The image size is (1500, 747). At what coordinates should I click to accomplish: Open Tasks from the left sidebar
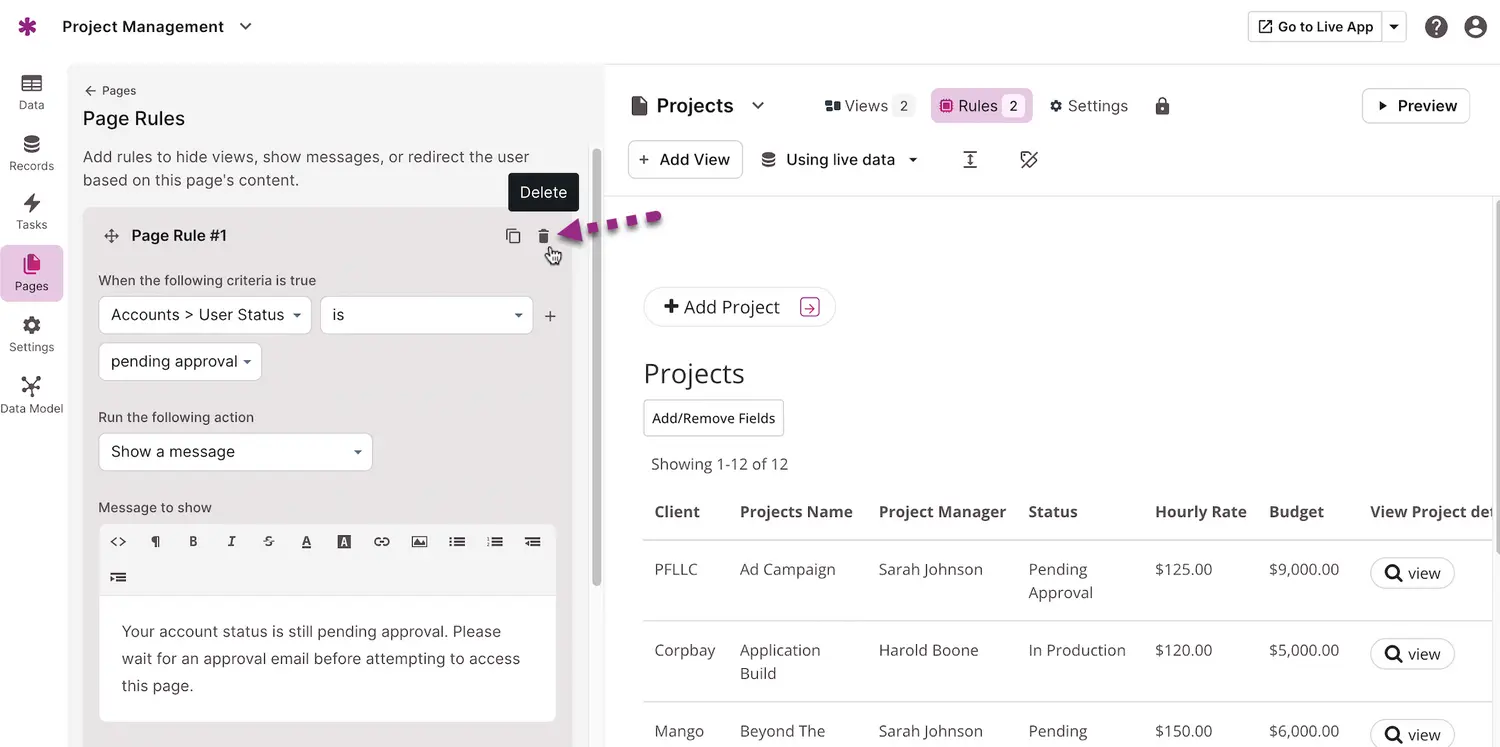(x=32, y=212)
